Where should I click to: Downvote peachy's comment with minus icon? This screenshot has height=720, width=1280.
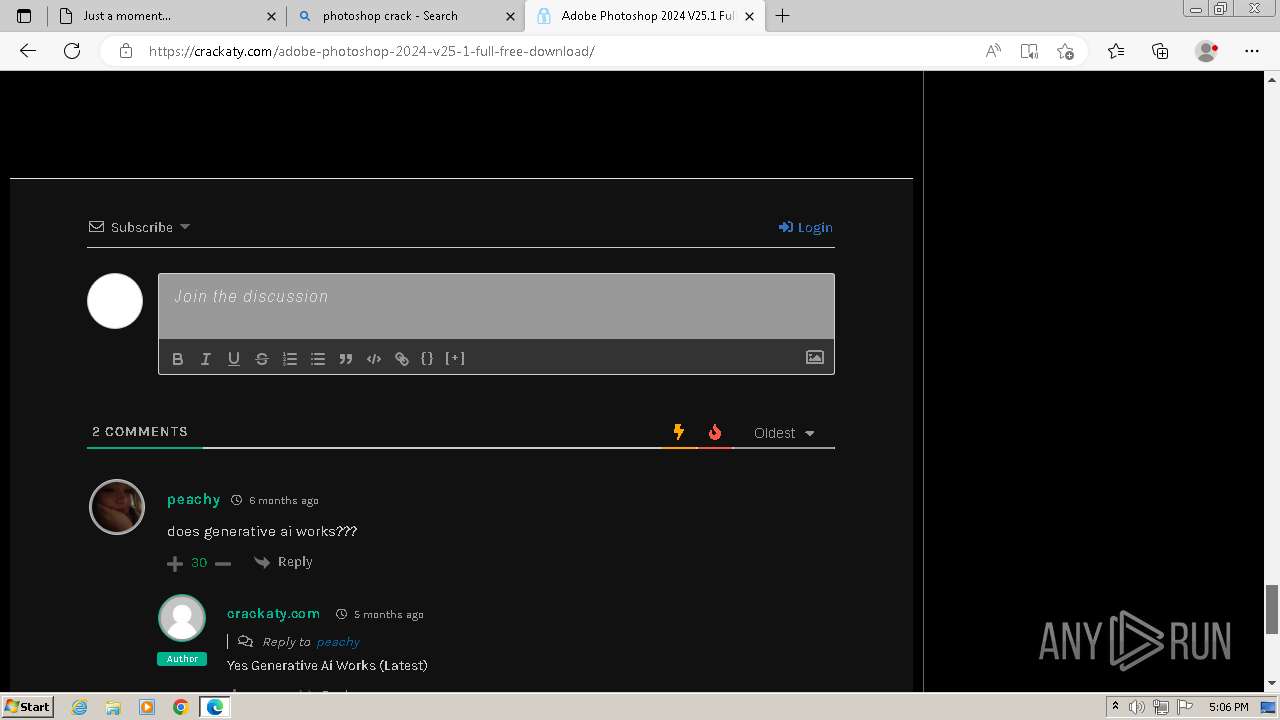click(223, 564)
